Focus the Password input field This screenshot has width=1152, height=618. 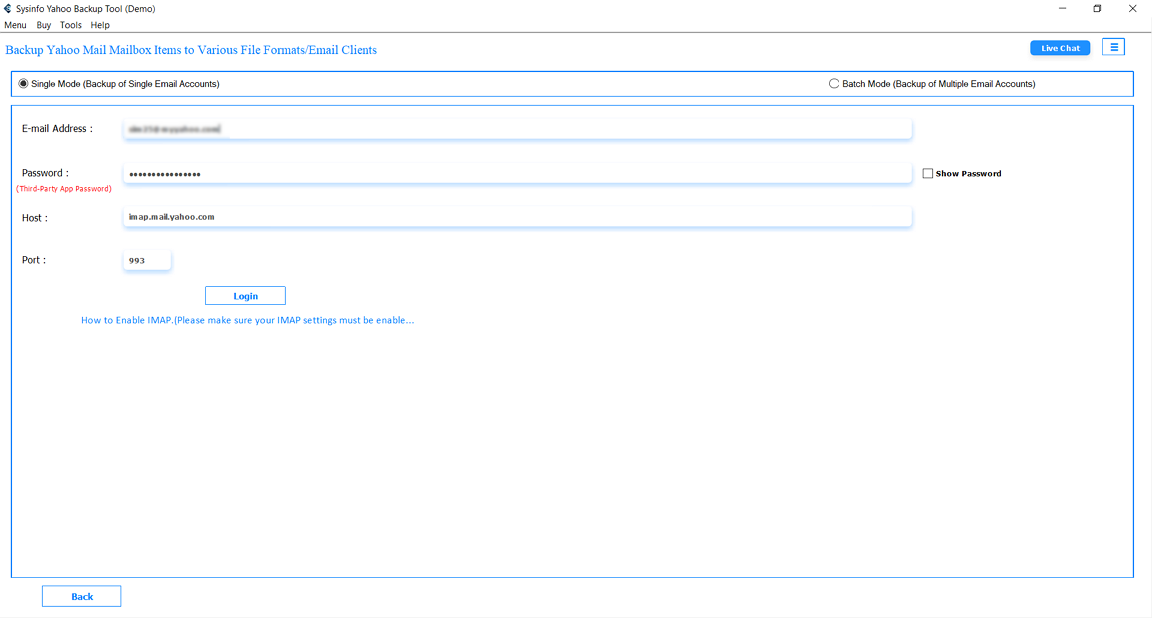point(517,173)
